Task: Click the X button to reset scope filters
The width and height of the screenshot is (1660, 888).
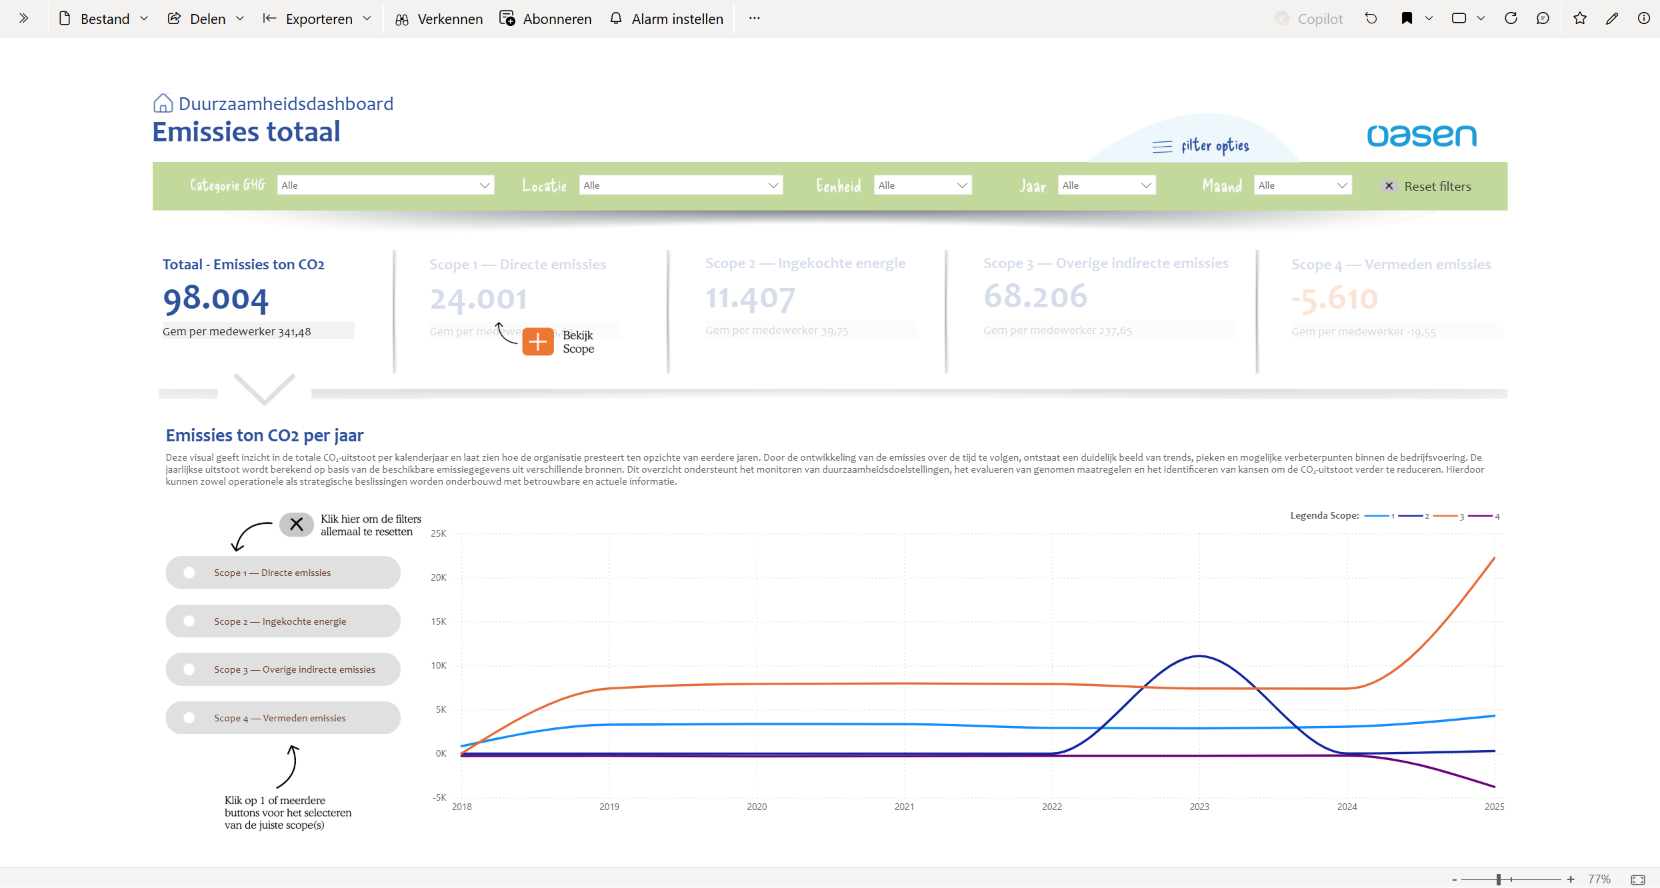Action: (x=296, y=524)
